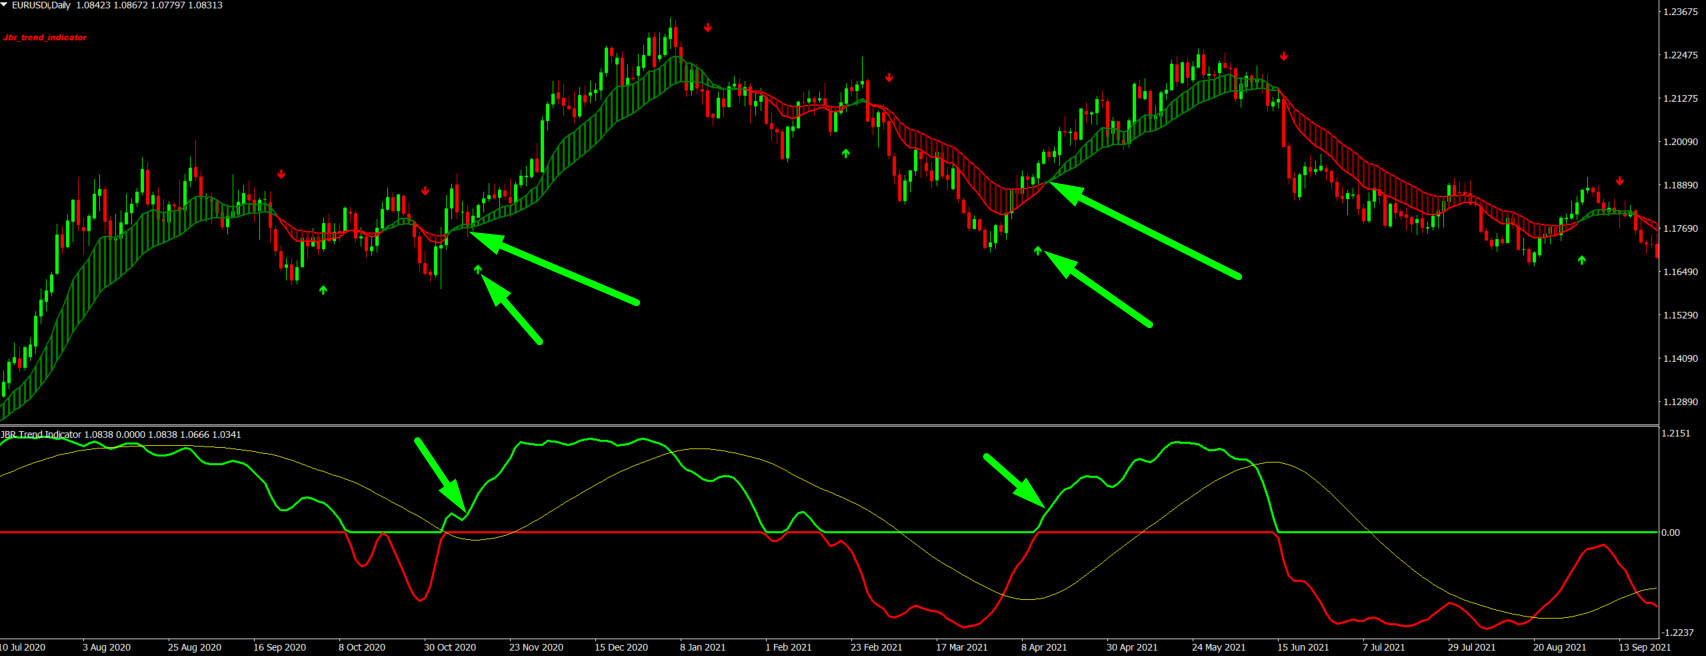Click the 1.23675 price axis label
Image resolution: width=1706 pixels, height=656 pixels.
click(x=1680, y=12)
